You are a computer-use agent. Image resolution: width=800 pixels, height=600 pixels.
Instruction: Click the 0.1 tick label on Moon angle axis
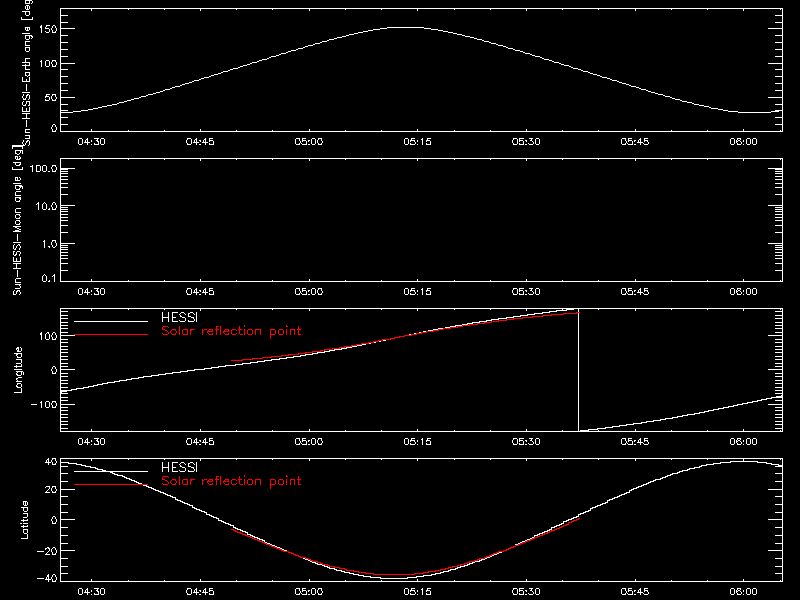[49, 278]
